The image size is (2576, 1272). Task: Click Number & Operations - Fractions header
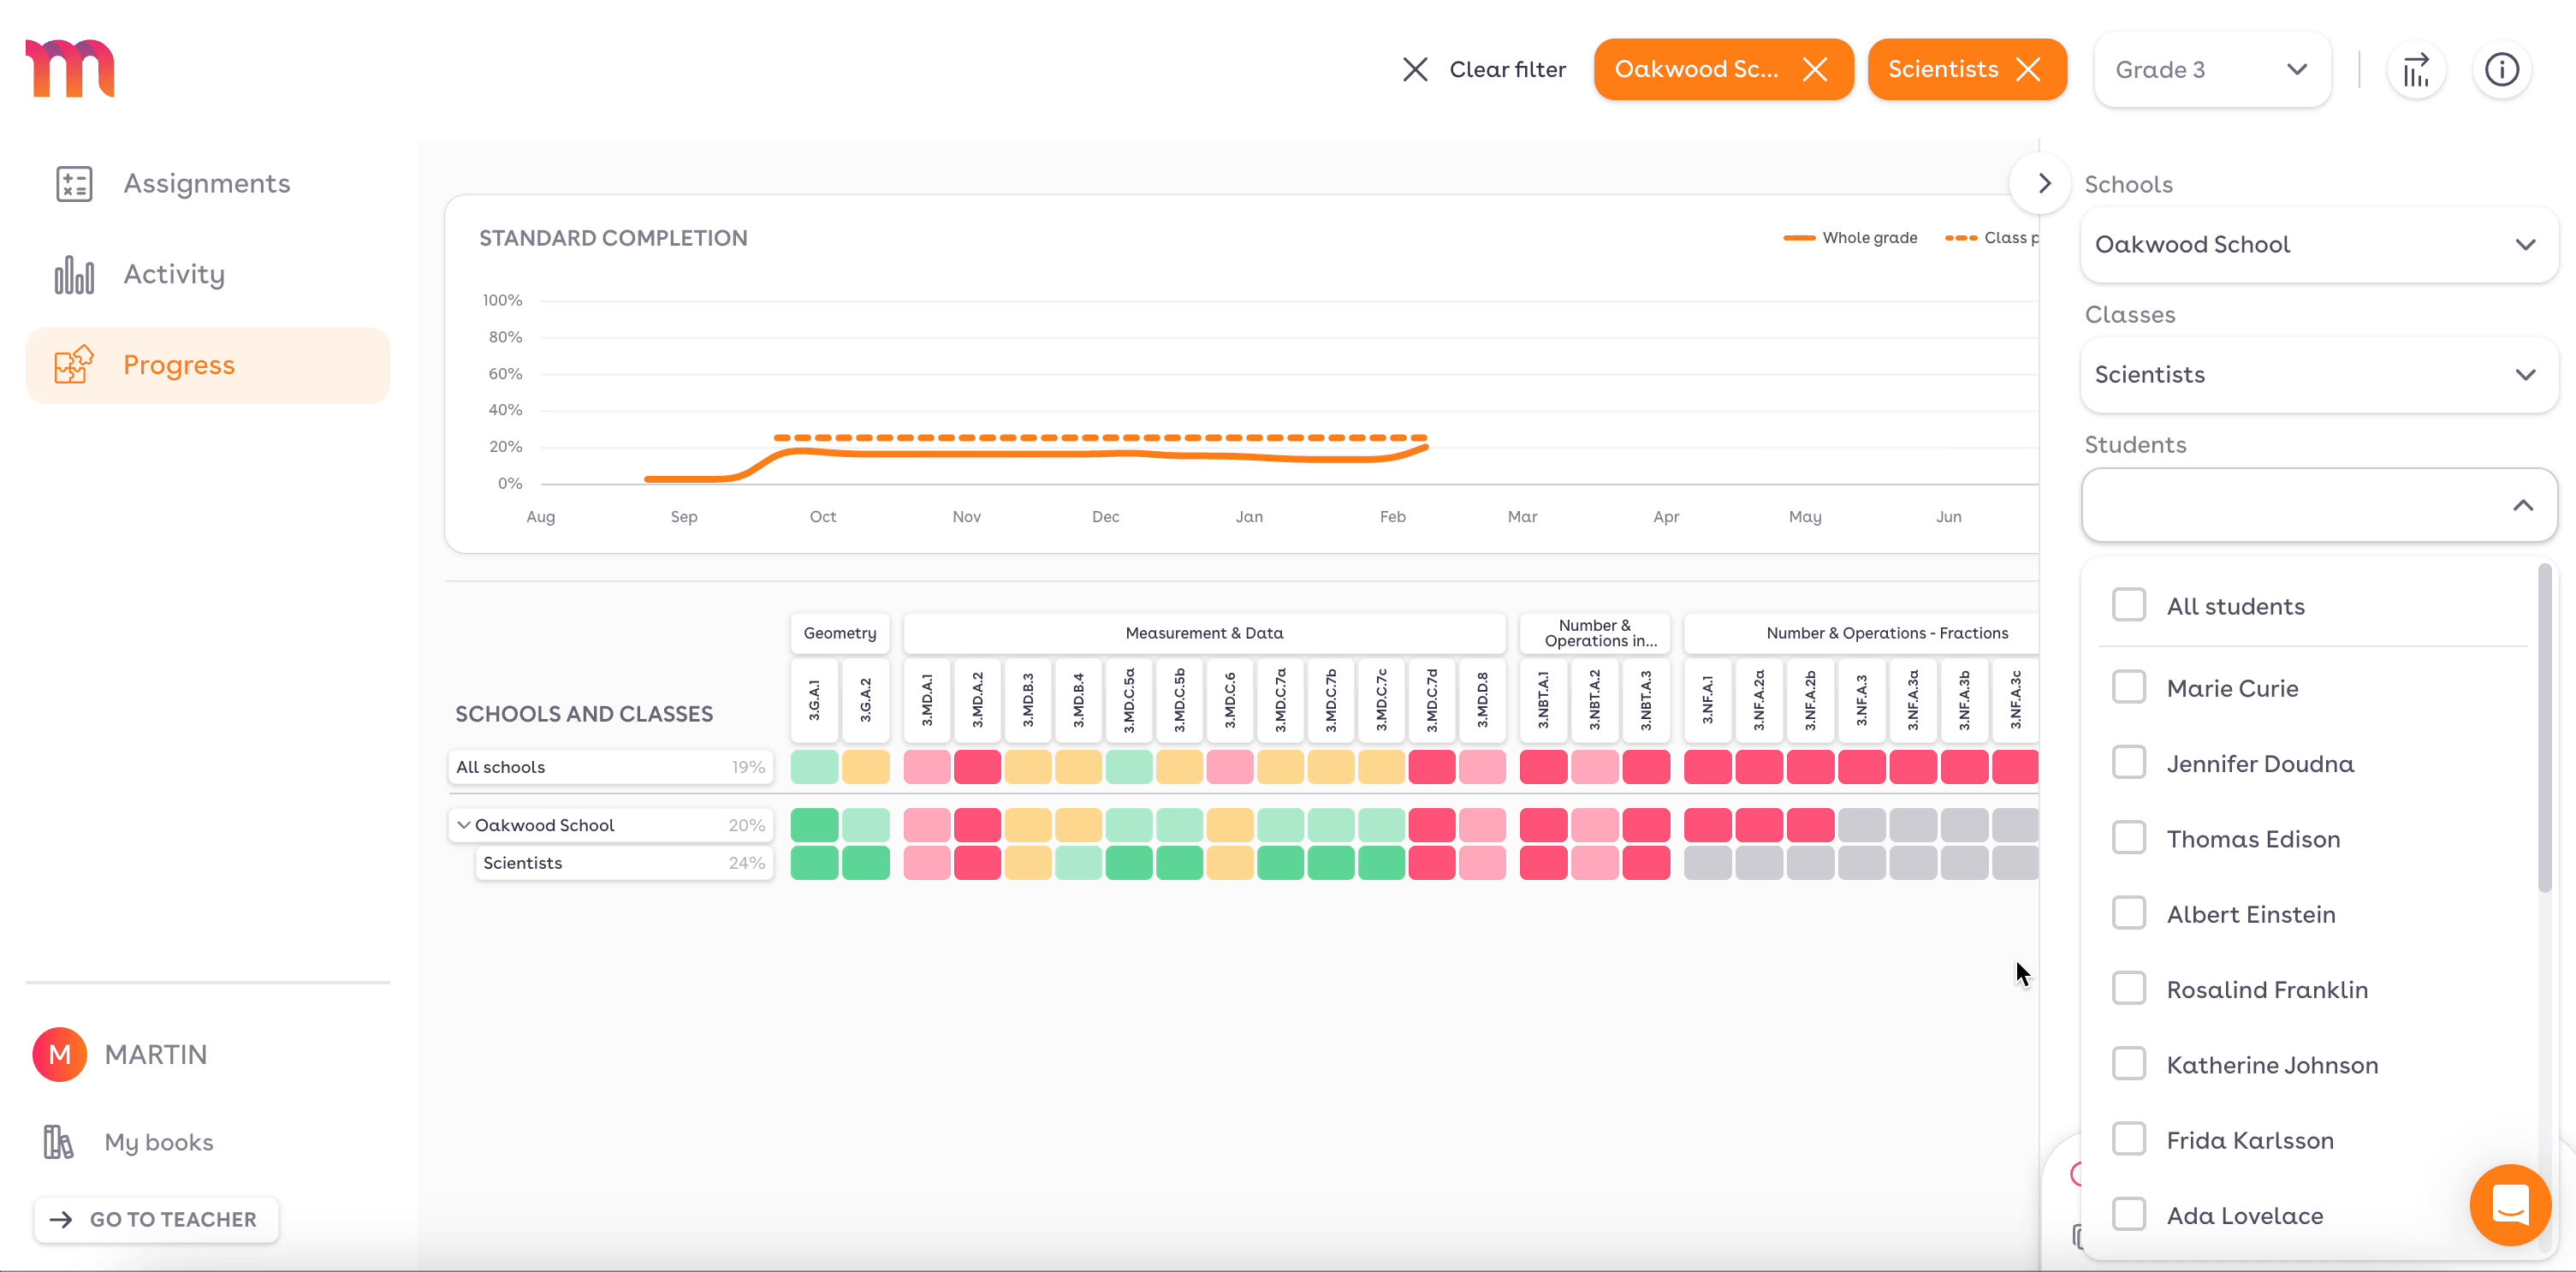[x=1862, y=633]
